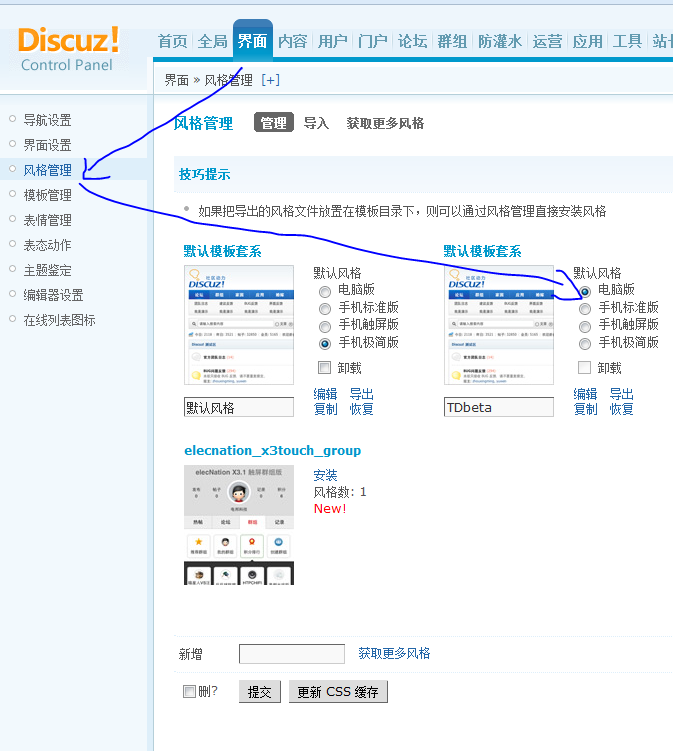Switch to the 论坛 top navigation tab
Viewport: 673px width, 751px height.
pyautogui.click(x=412, y=41)
